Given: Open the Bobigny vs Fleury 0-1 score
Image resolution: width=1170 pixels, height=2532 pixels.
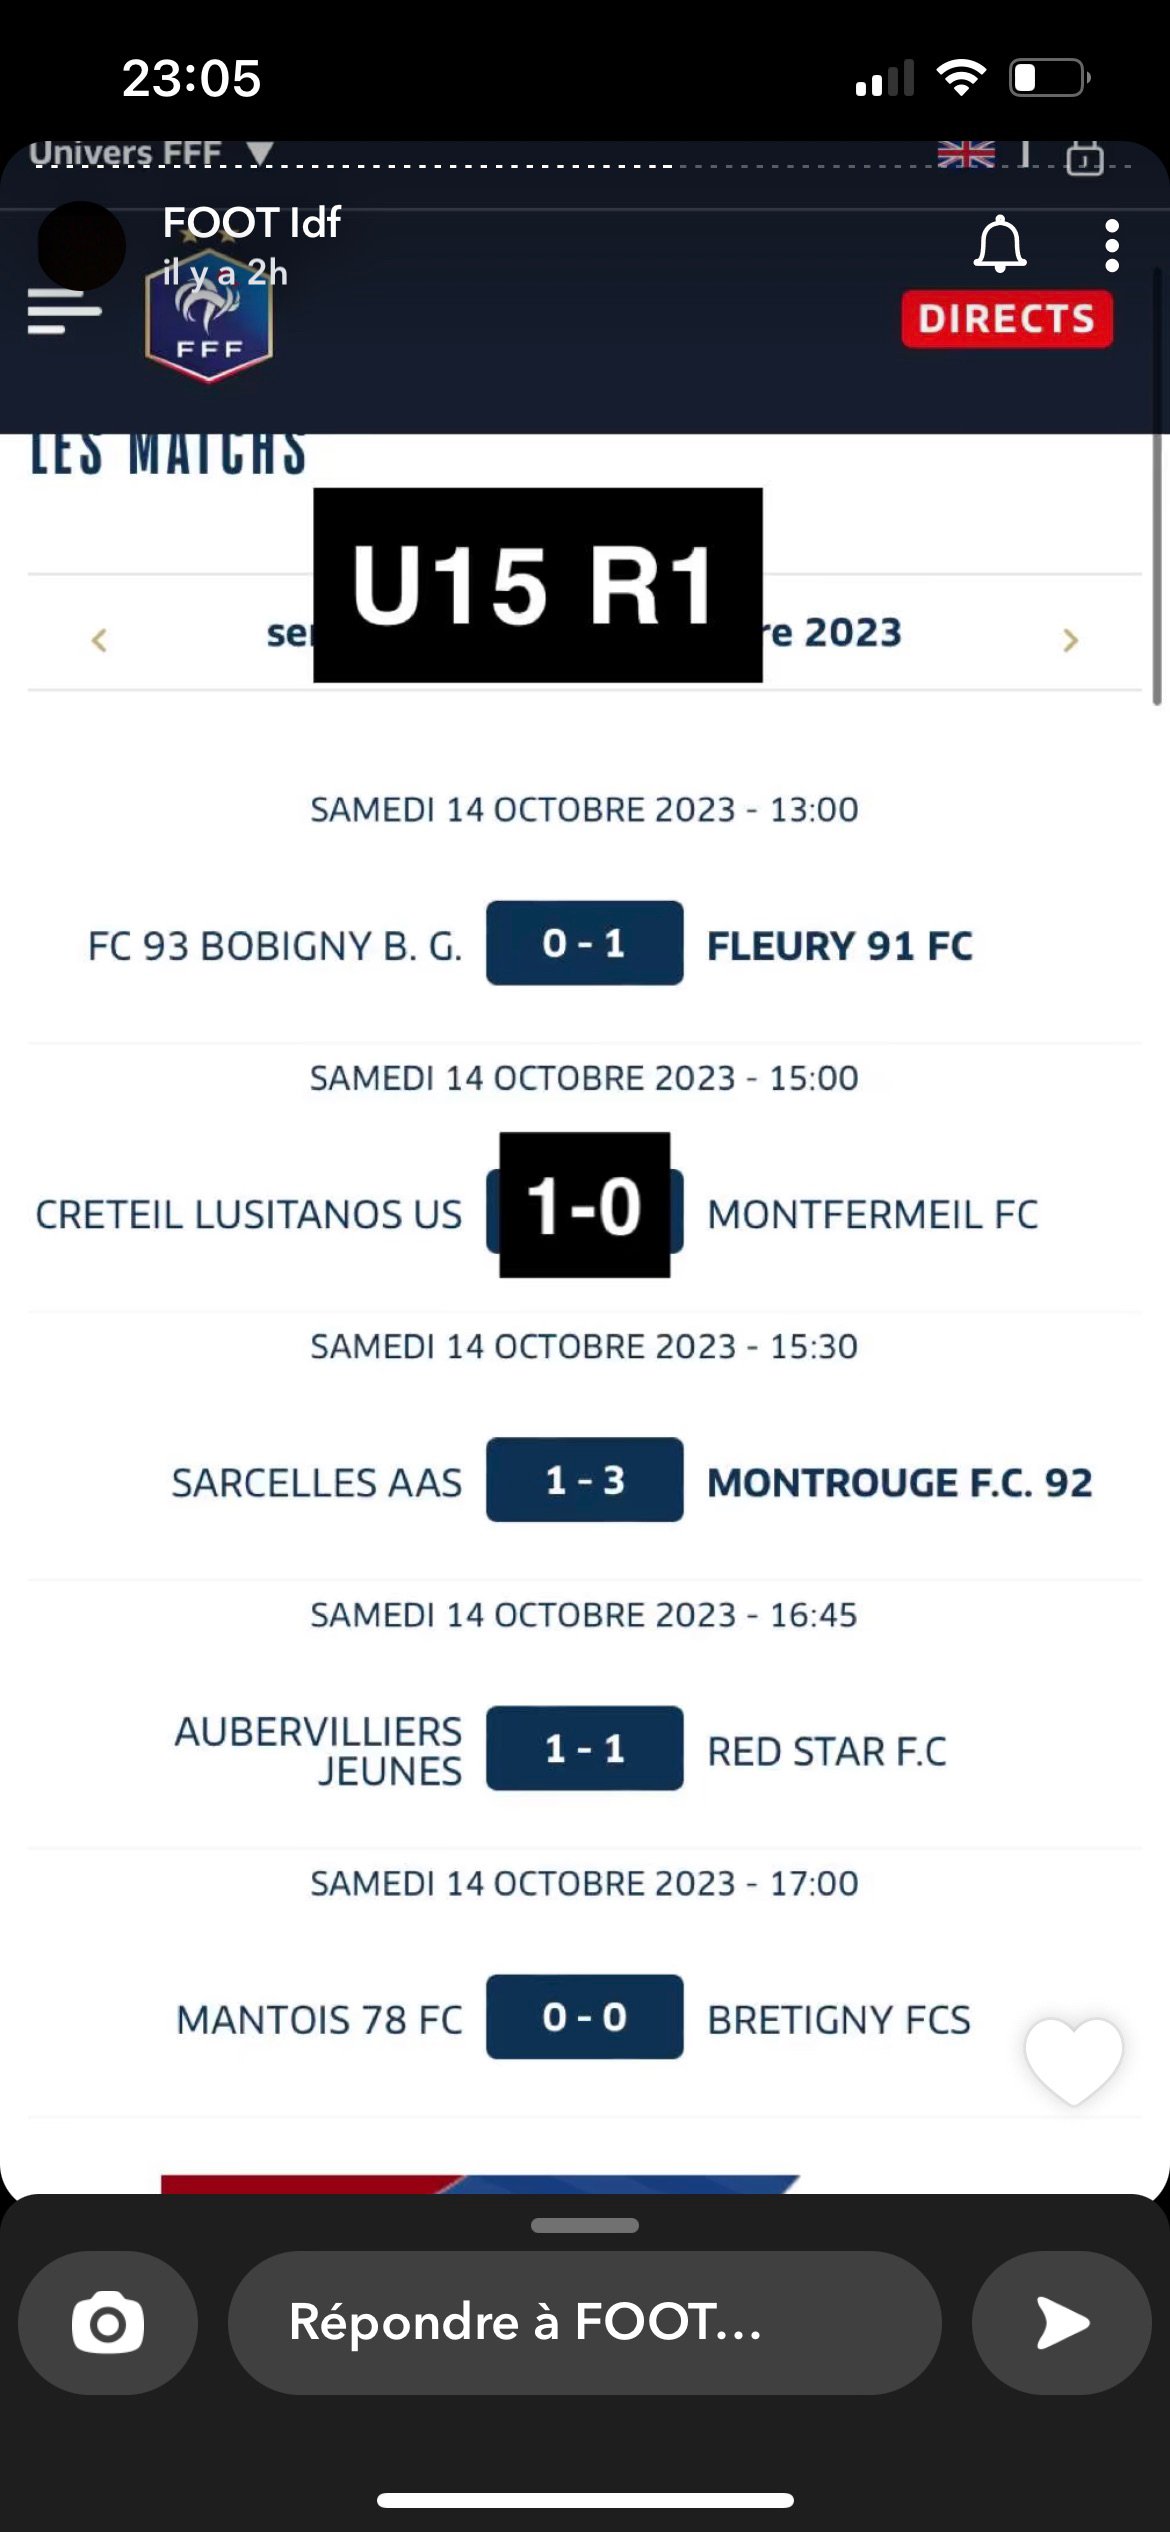Looking at the screenshot, I should click(585, 943).
